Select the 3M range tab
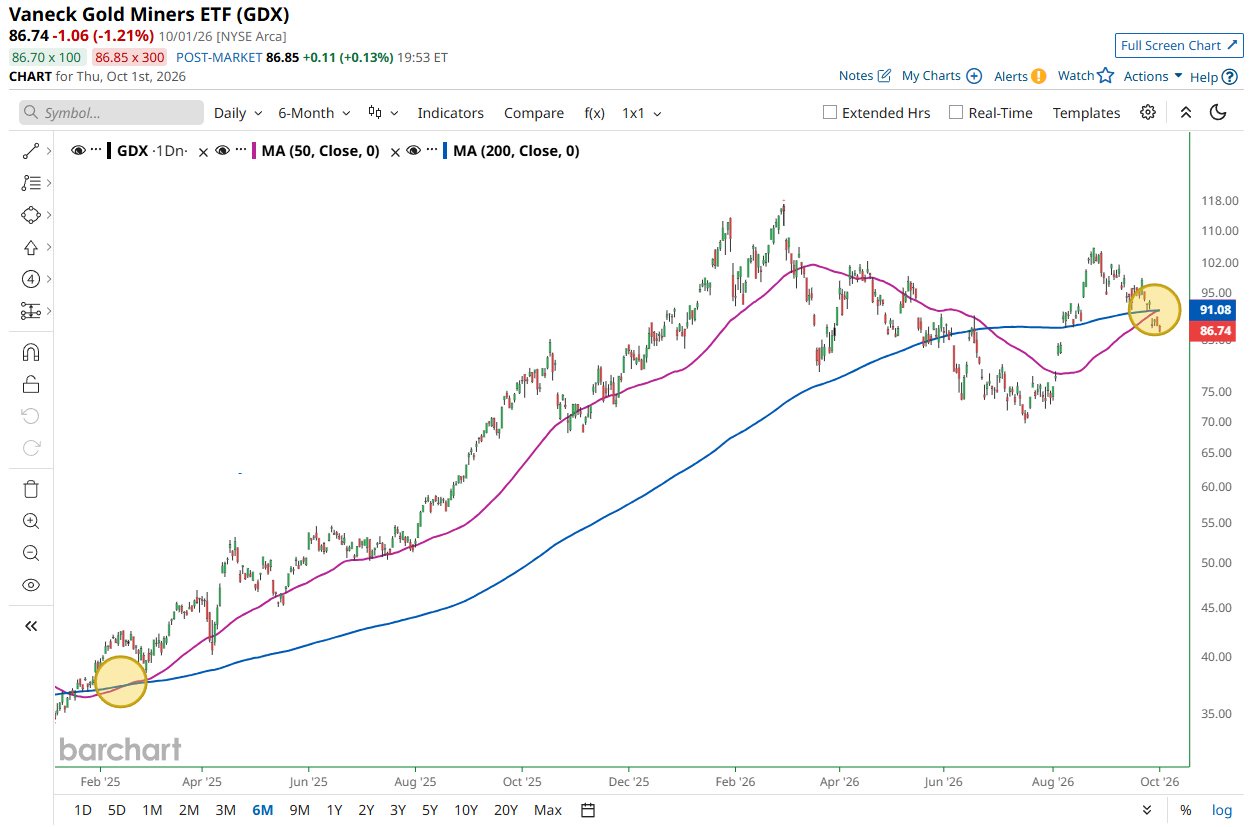1253x827 pixels. (225, 810)
